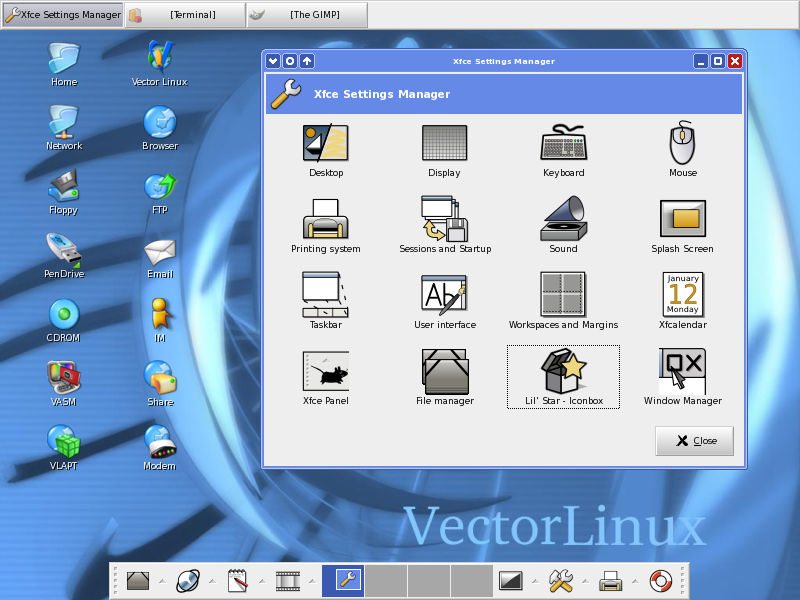Image resolution: width=800 pixels, height=600 pixels.
Task: Expand arrow beside the film strip panel icon
Action: pyautogui.click(x=311, y=580)
